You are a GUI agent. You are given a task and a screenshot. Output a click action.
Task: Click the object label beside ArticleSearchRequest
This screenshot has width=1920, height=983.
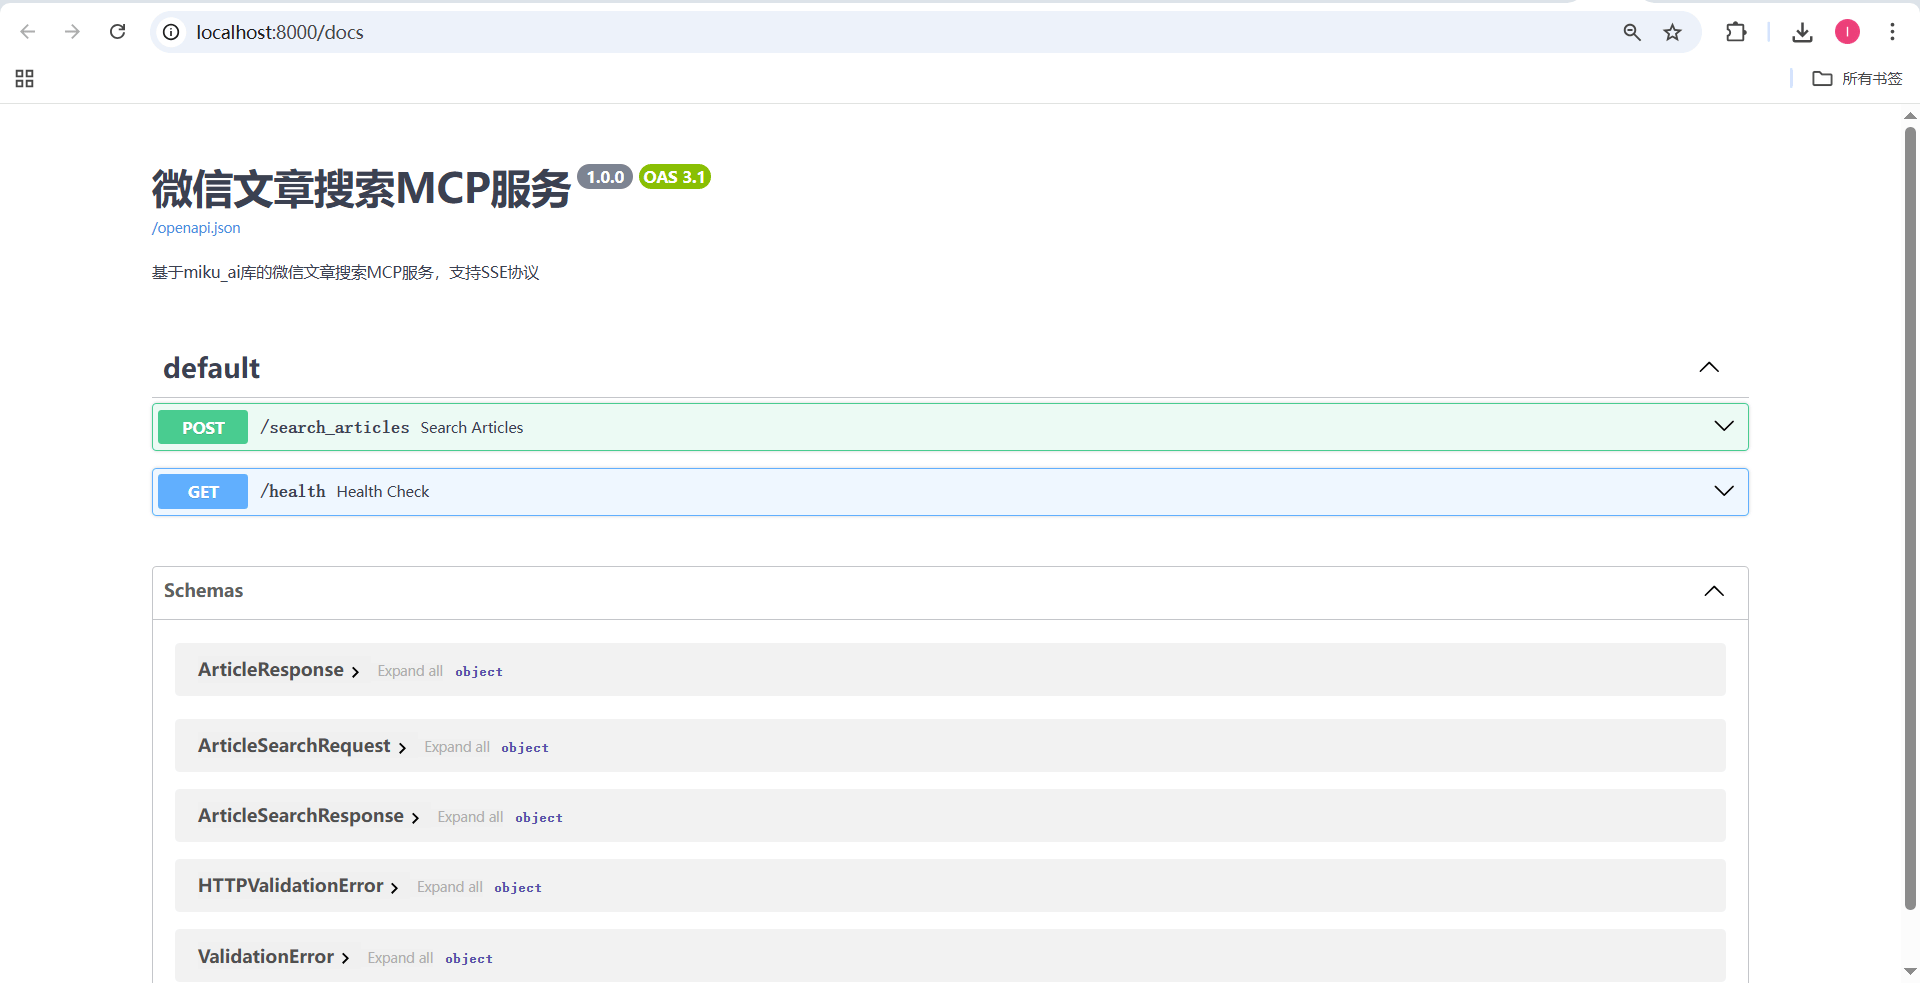coord(525,748)
